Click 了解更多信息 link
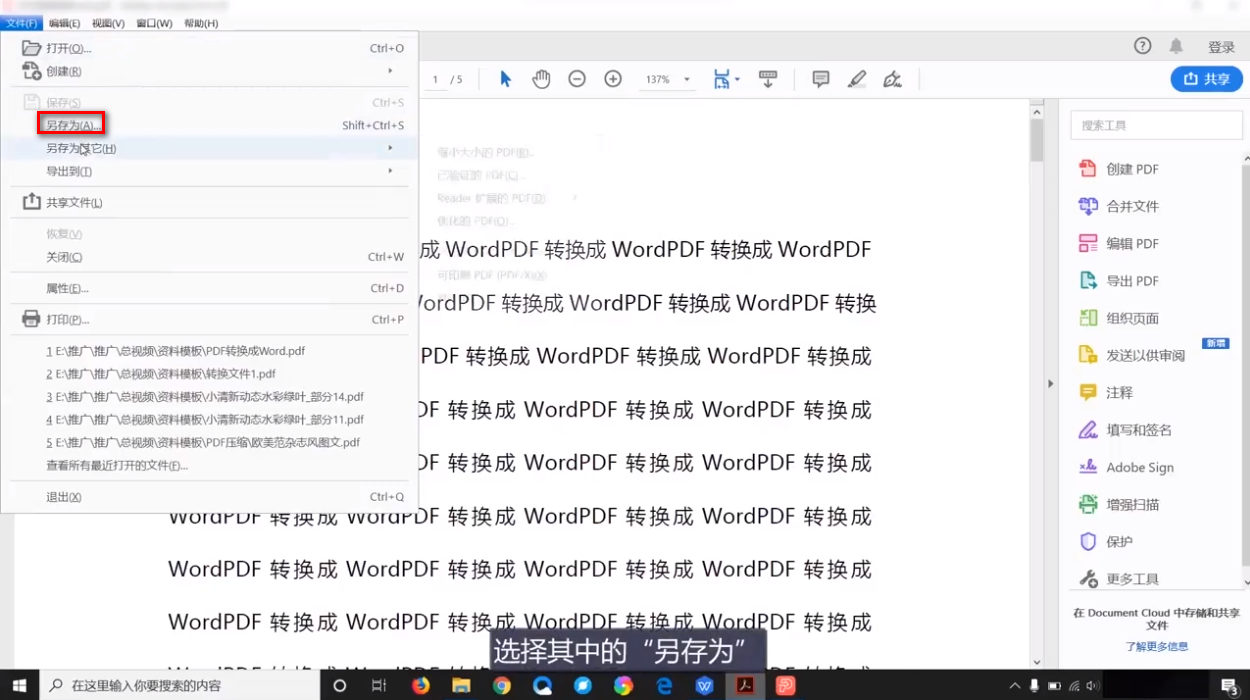Screen dimensions: 1250x700 [x=1156, y=646]
